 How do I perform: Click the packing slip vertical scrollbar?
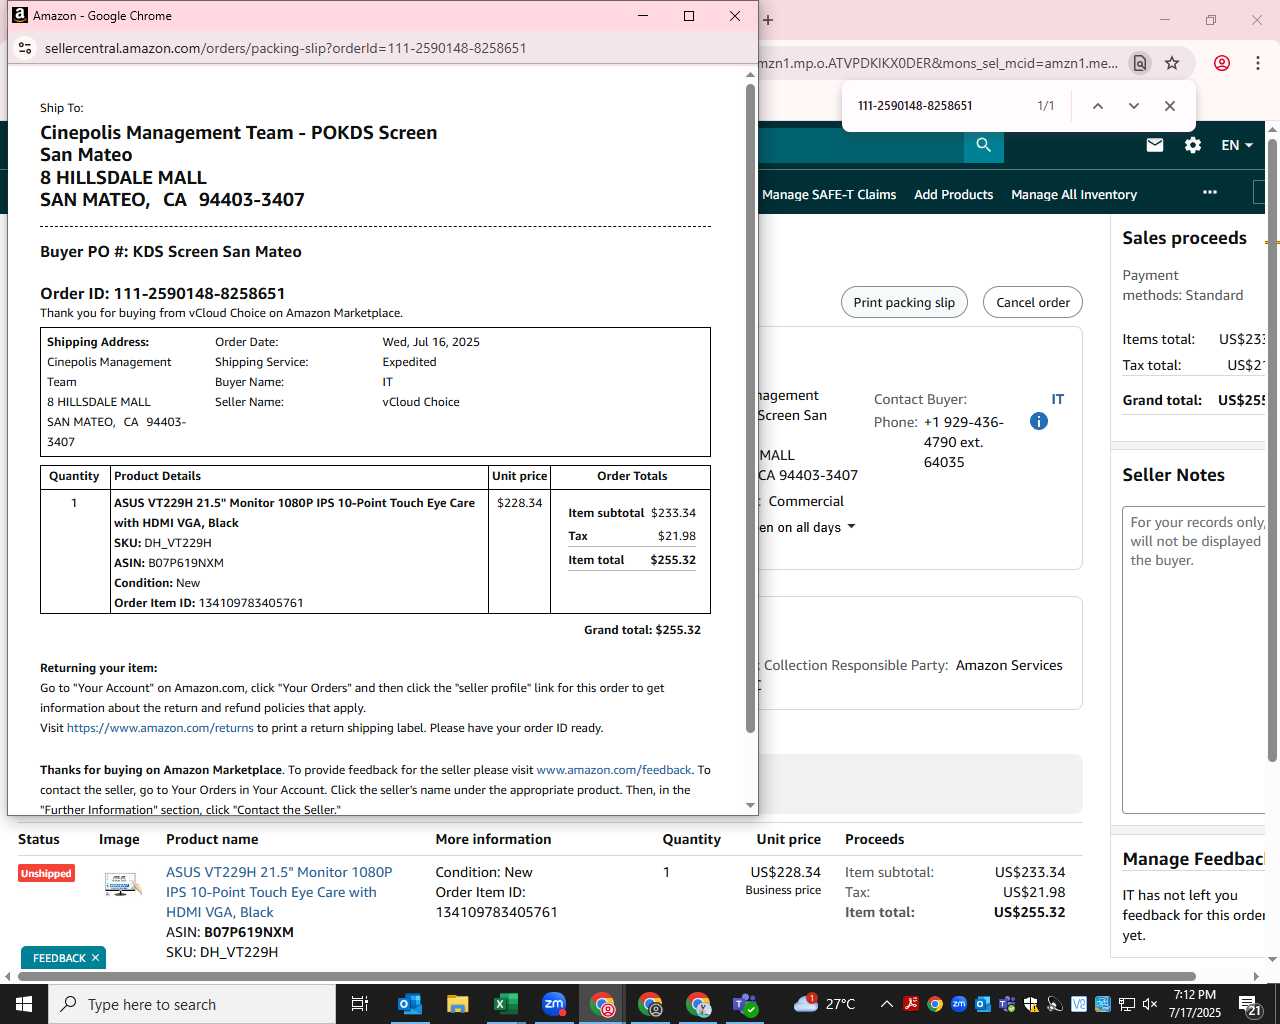click(751, 408)
